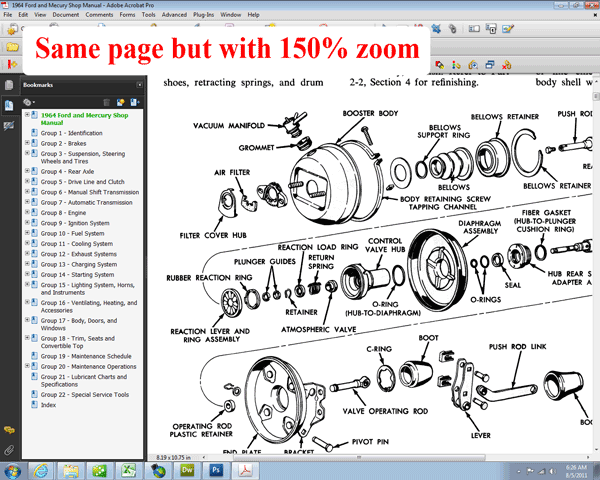Open the Pages navigation panel icon
This screenshot has height=480, width=600.
(9, 85)
